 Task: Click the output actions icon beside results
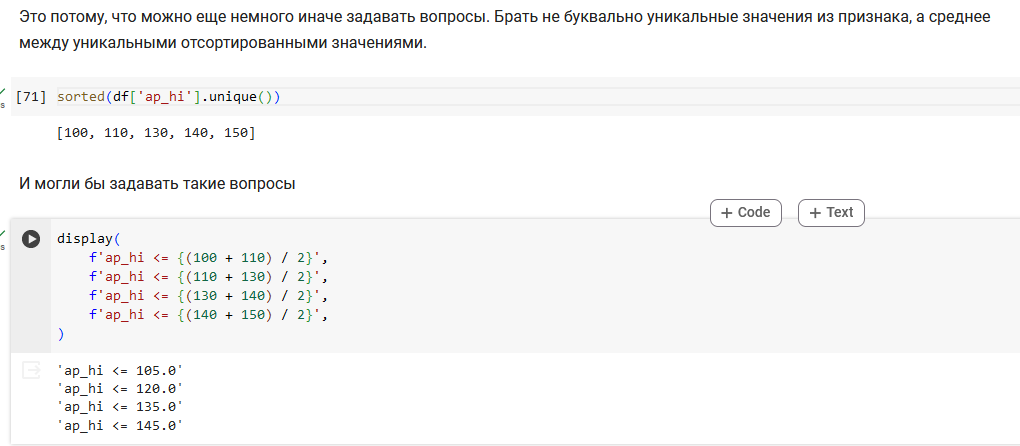point(31,370)
